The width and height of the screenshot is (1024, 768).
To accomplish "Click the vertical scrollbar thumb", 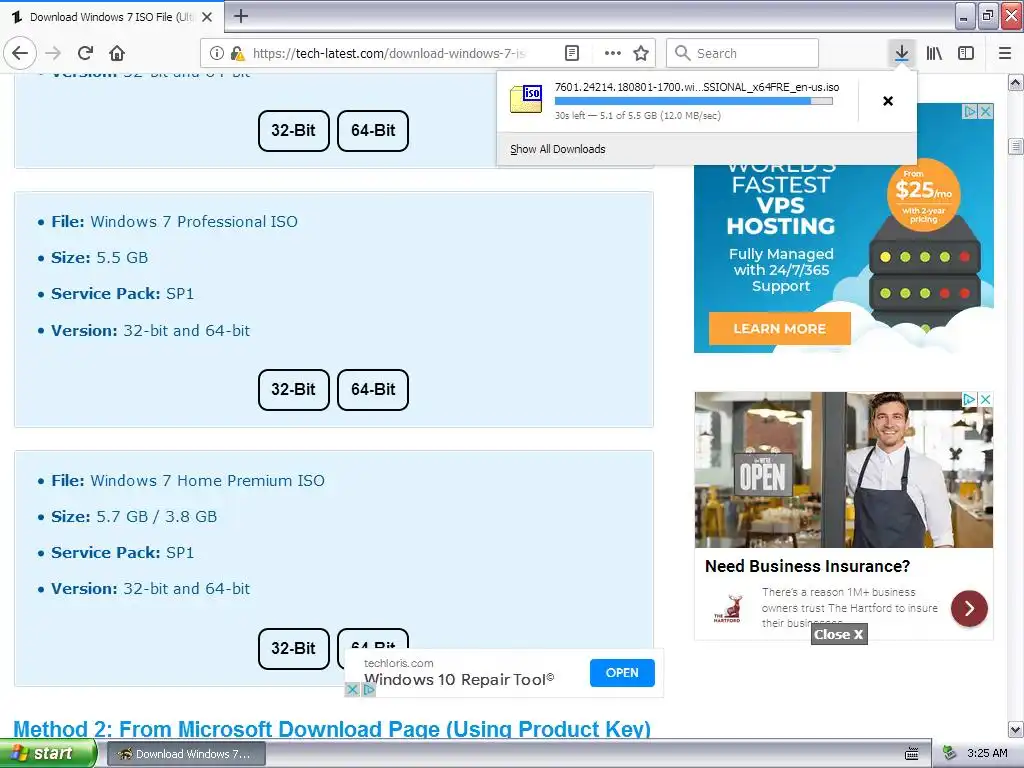I will click(x=1016, y=146).
